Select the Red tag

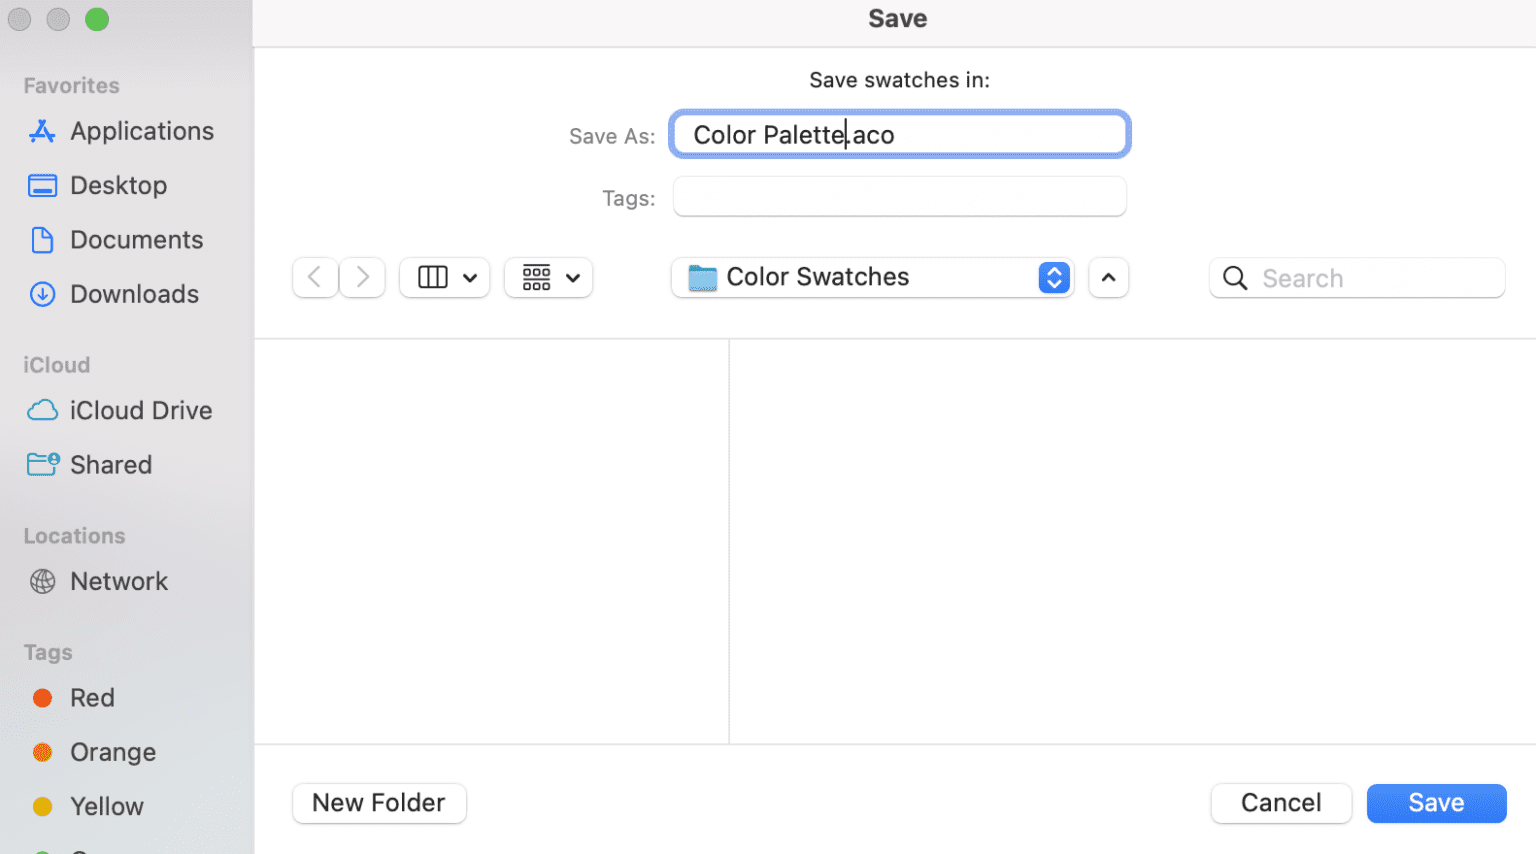pos(92,697)
